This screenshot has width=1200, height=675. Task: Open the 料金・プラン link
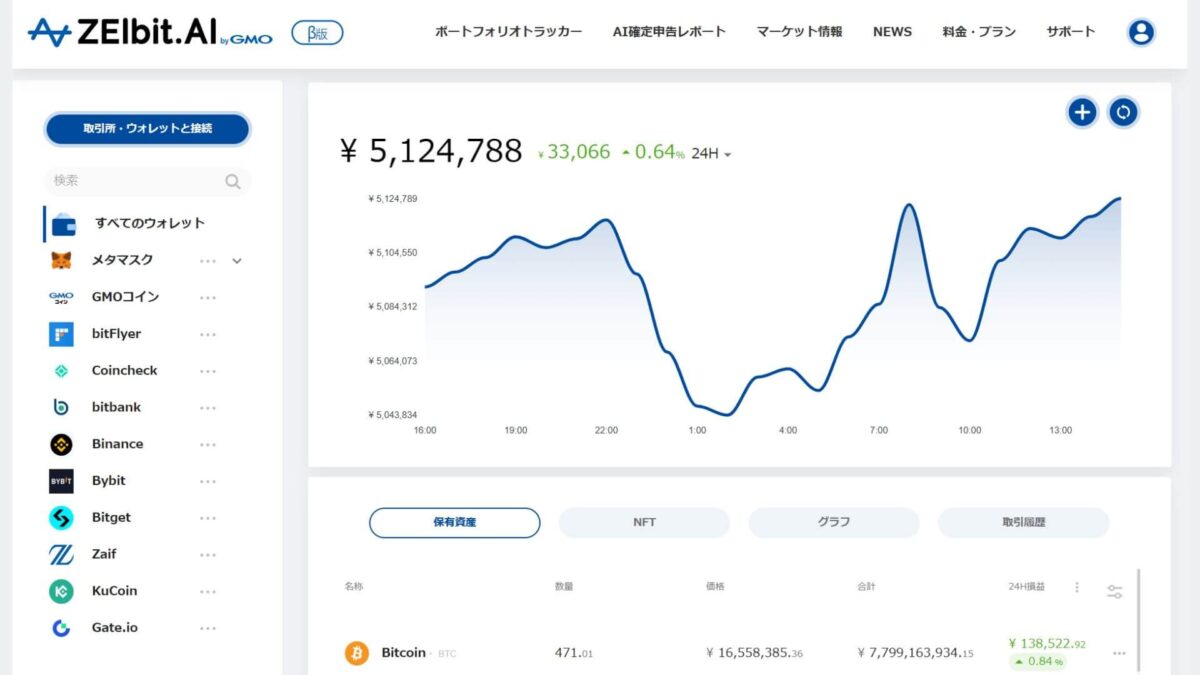pos(978,32)
